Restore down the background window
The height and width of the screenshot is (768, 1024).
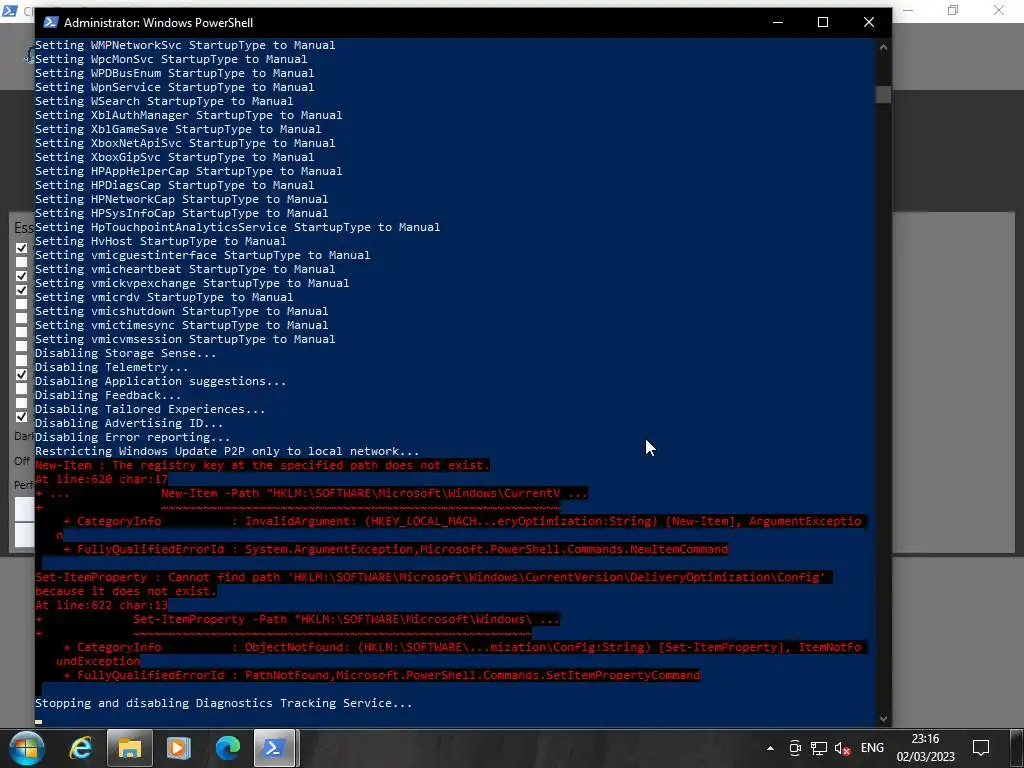(953, 10)
